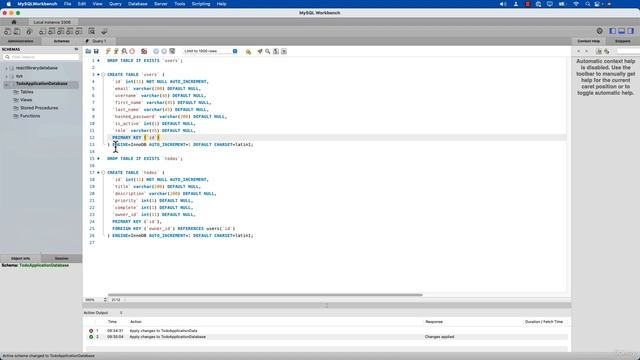Toggle autocommit mode in query toolbar
The image size is (640, 360).
pyautogui.click(x=172, y=51)
